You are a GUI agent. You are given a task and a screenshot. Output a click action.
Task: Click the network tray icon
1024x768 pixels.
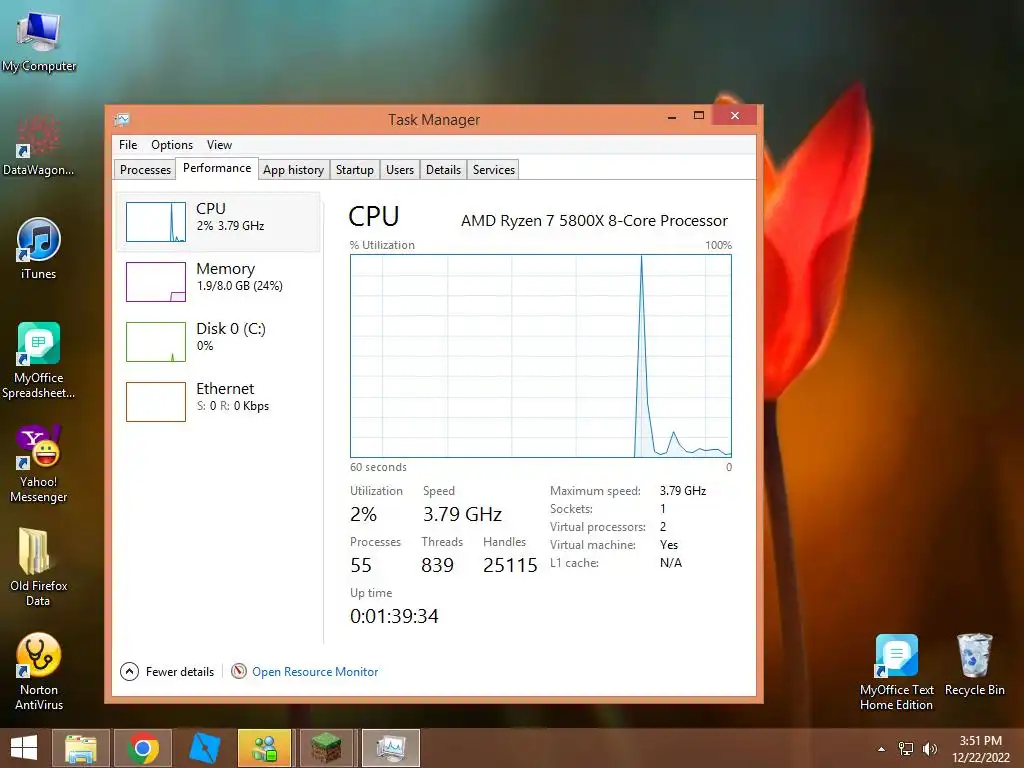tap(906, 749)
